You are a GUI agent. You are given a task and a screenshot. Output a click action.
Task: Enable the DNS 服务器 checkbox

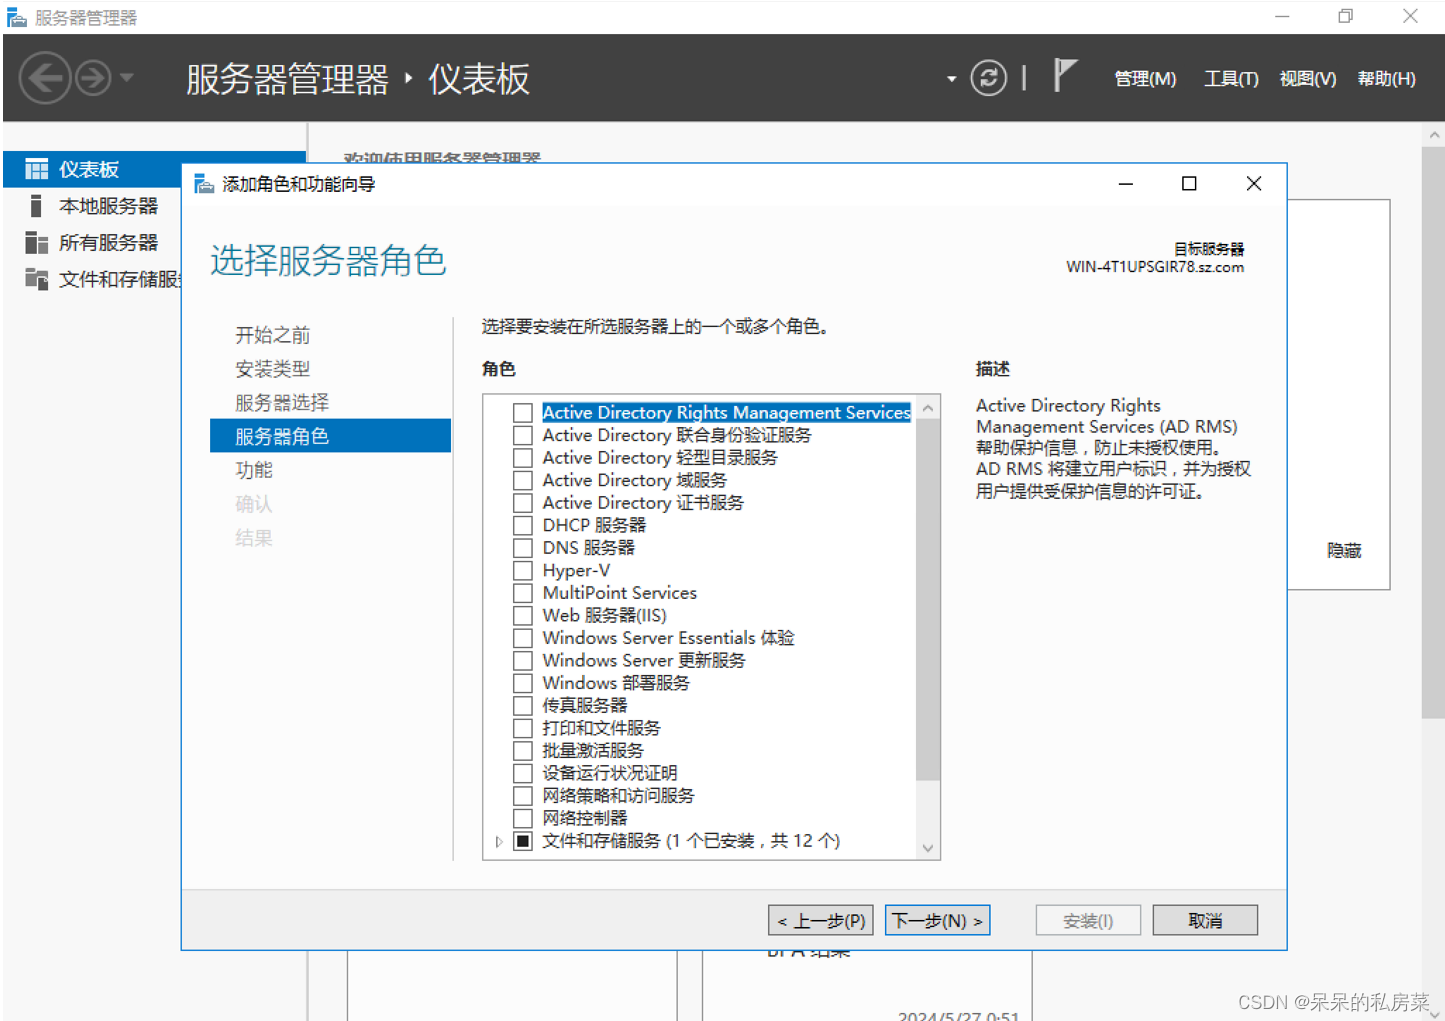tap(523, 548)
